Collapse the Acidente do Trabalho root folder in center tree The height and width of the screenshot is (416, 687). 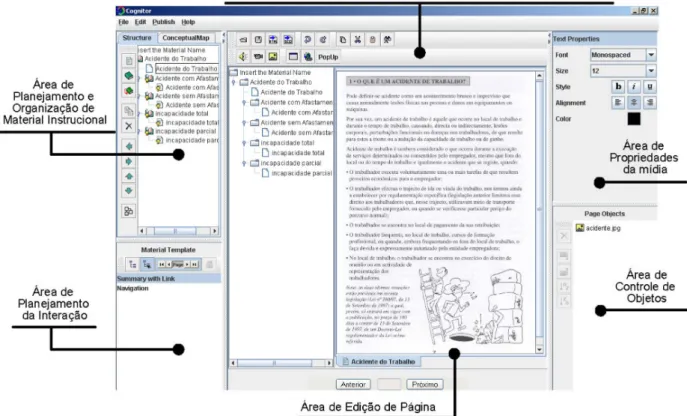coord(234,82)
